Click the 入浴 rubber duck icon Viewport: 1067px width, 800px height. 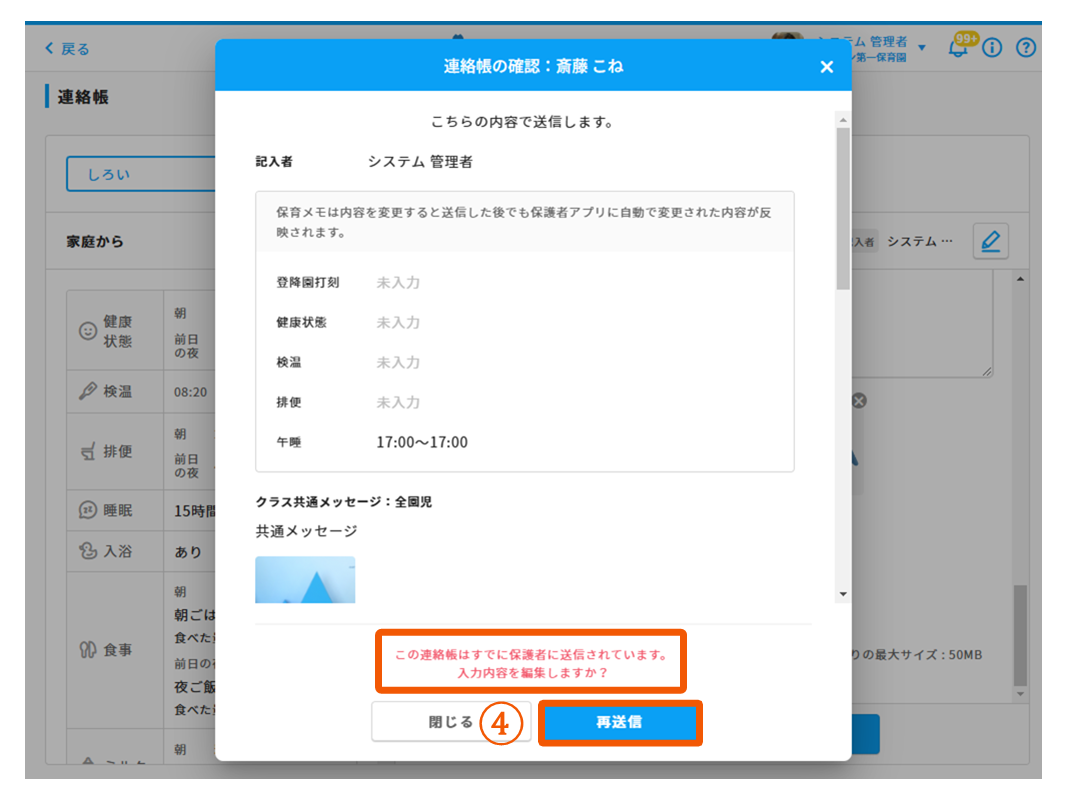(88, 551)
